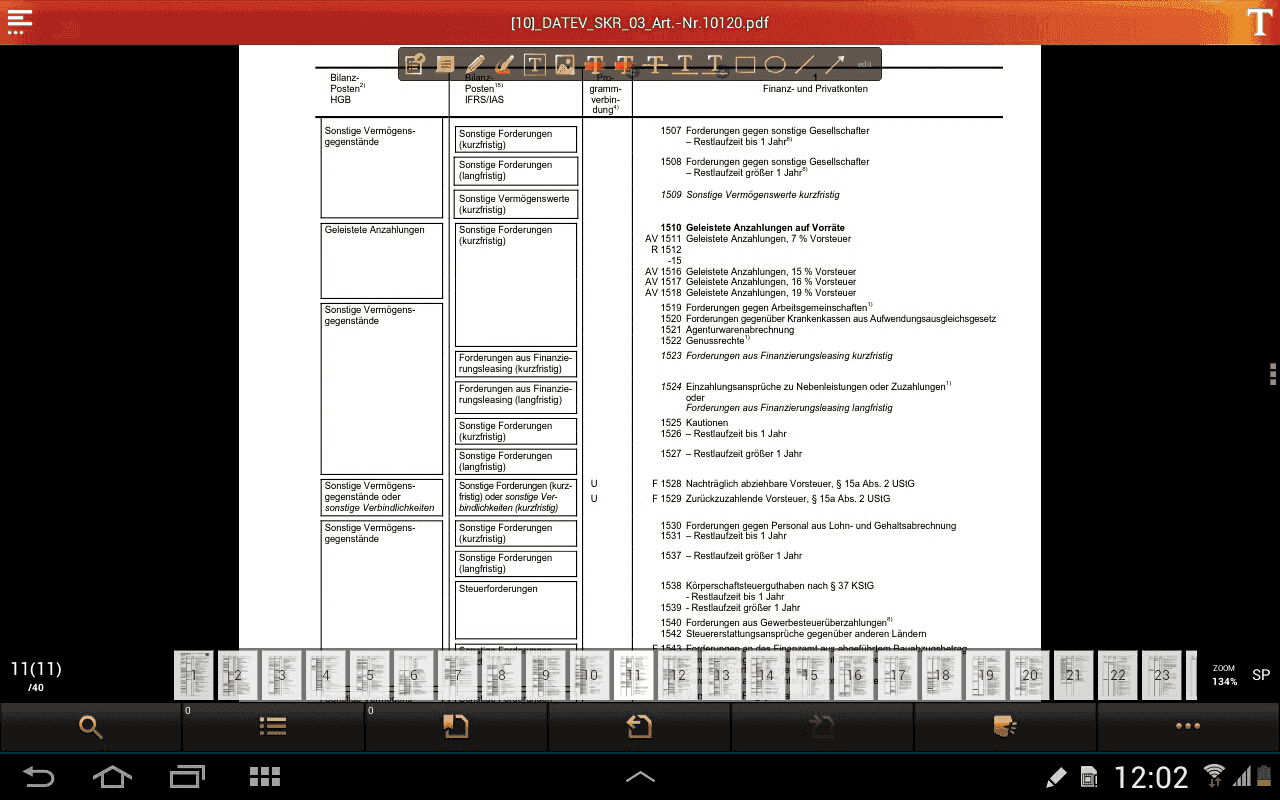1280x800 pixels.
Task: Jump to page 11 thumbnail
Action: tap(634, 676)
